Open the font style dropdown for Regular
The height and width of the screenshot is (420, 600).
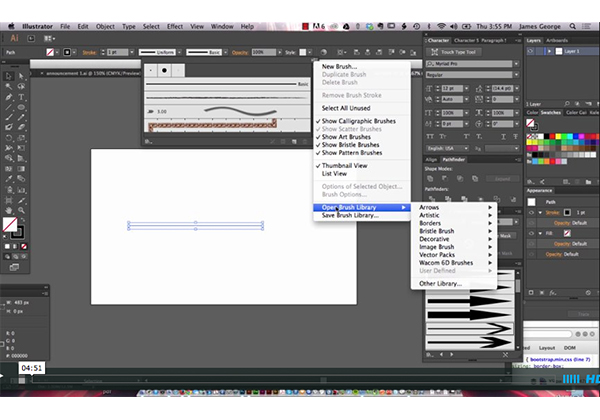point(517,75)
